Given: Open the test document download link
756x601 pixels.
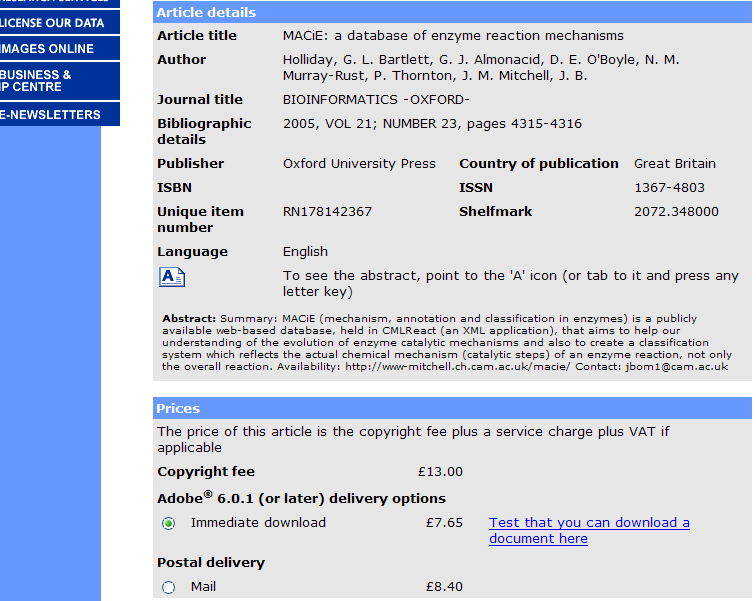Looking at the screenshot, I should [x=588, y=530].
